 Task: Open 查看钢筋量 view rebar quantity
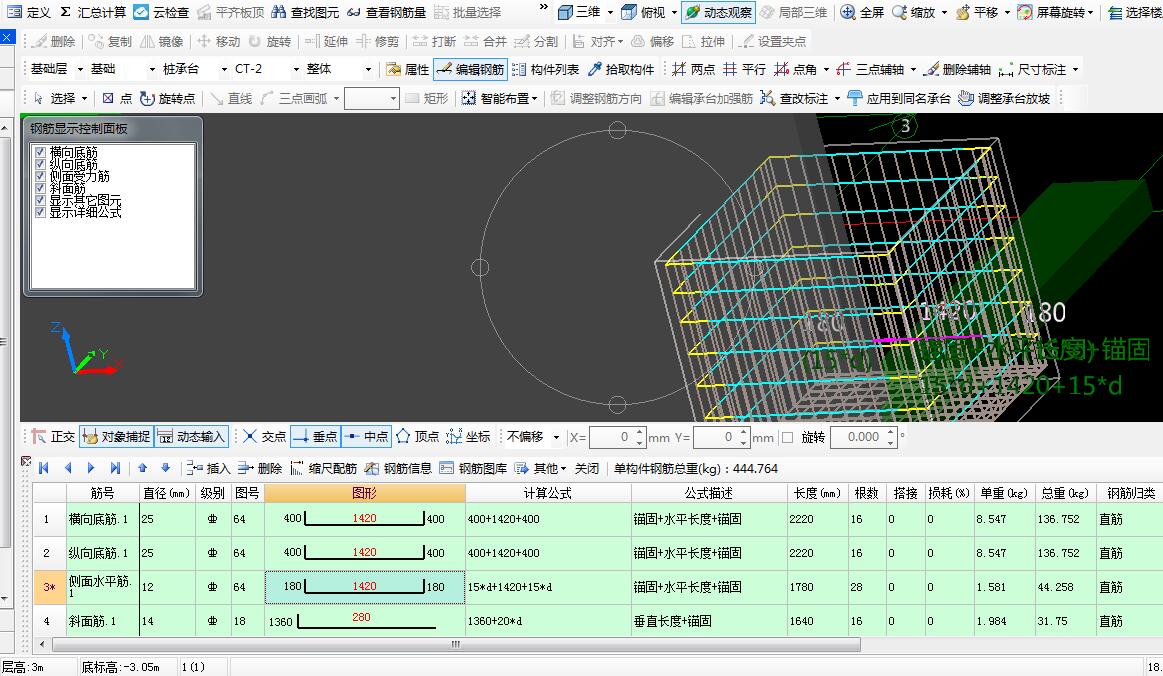coord(386,12)
